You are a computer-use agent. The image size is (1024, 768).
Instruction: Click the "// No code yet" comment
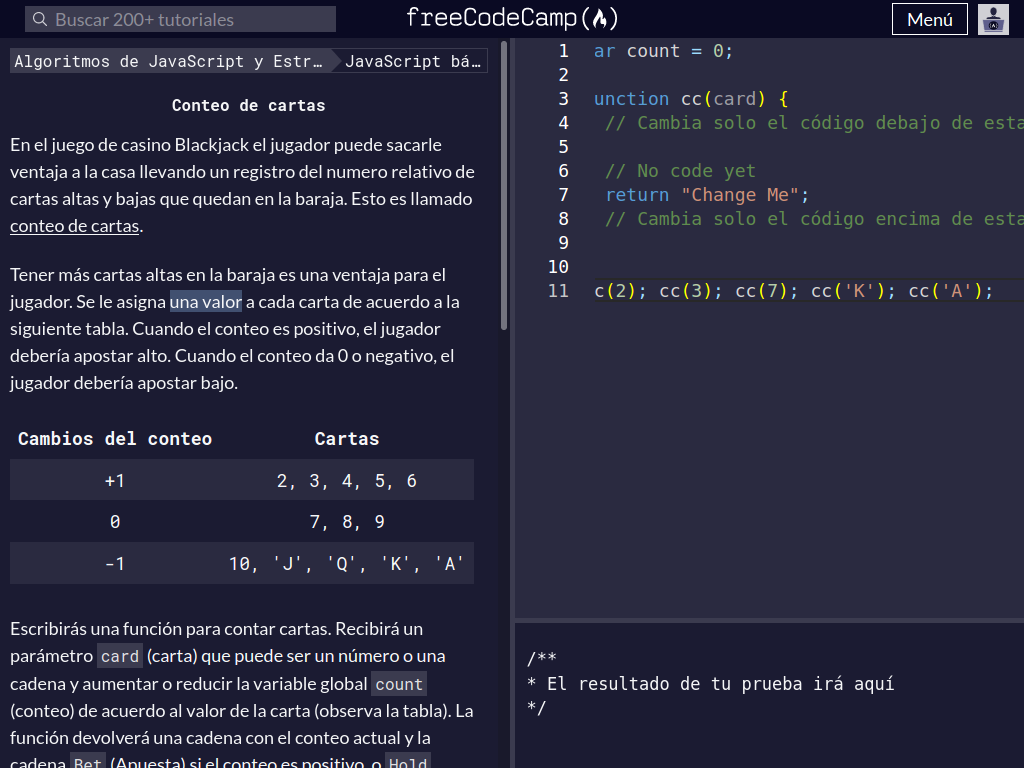[x=678, y=171]
